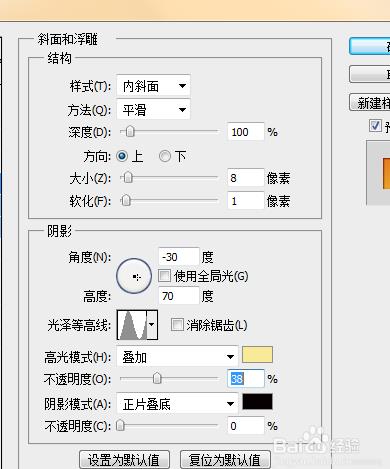Viewport: 390px width, 469px height.
Task: Click the black shadow color swatch
Action: pyautogui.click(x=257, y=401)
